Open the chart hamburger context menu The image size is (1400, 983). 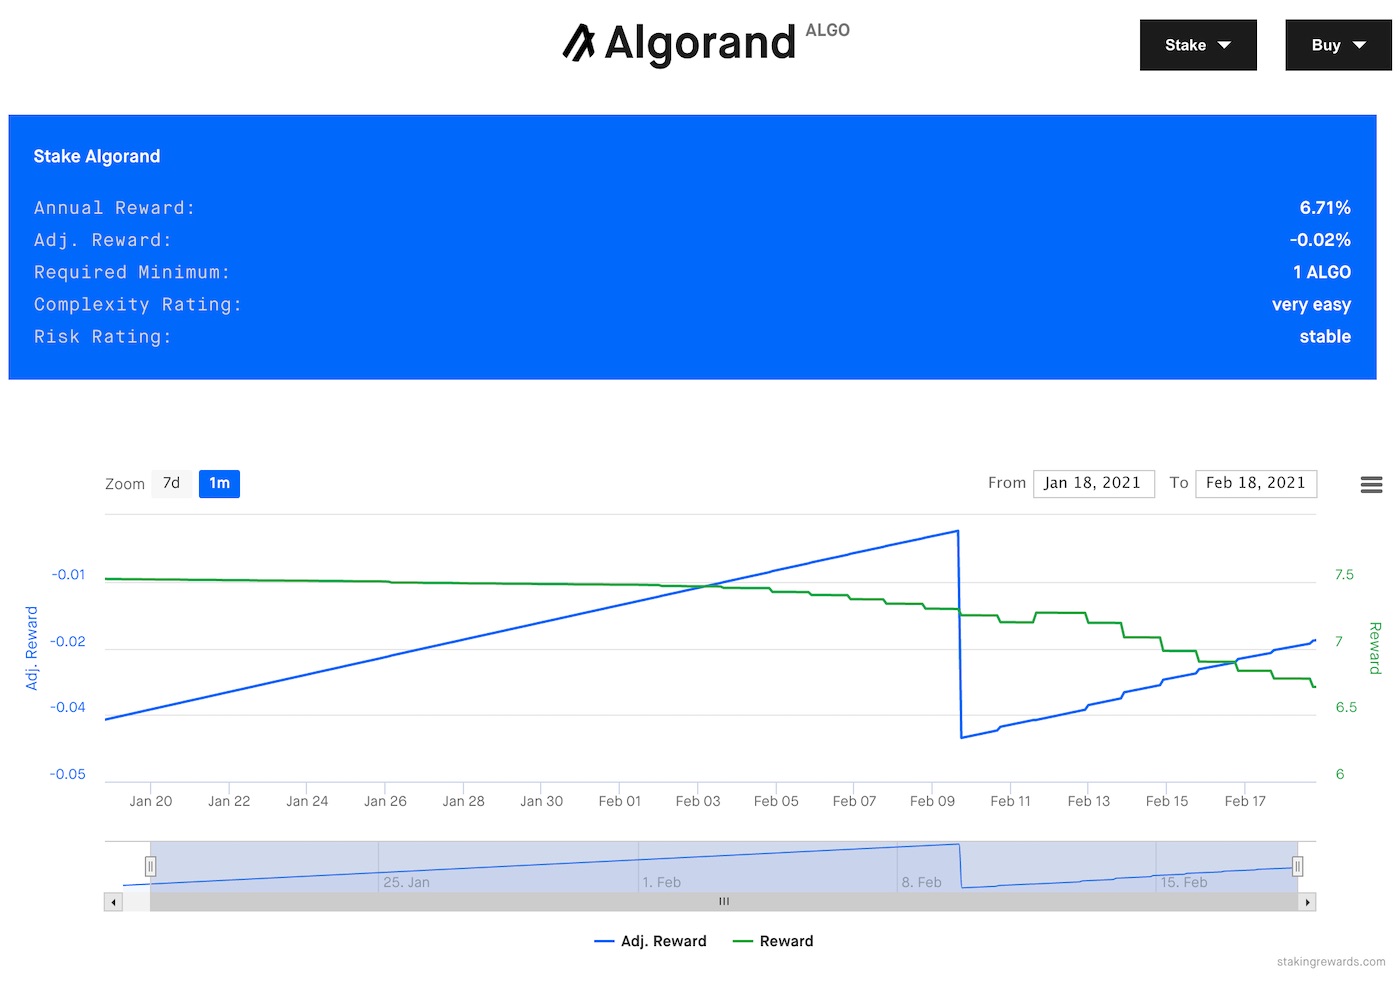coord(1371,485)
